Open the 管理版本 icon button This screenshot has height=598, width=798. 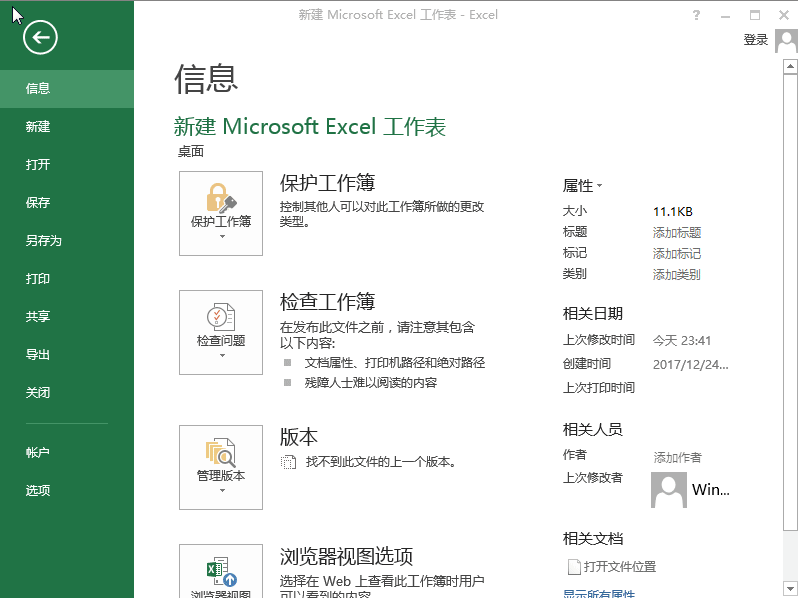click(x=221, y=467)
